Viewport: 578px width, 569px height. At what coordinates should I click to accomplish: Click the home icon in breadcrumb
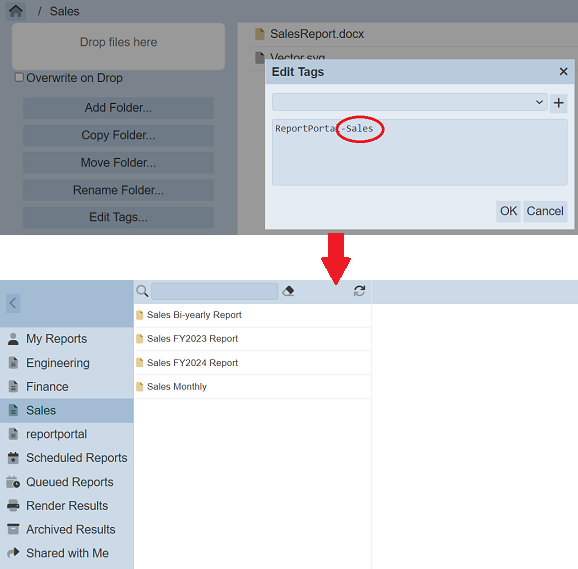(x=15, y=11)
